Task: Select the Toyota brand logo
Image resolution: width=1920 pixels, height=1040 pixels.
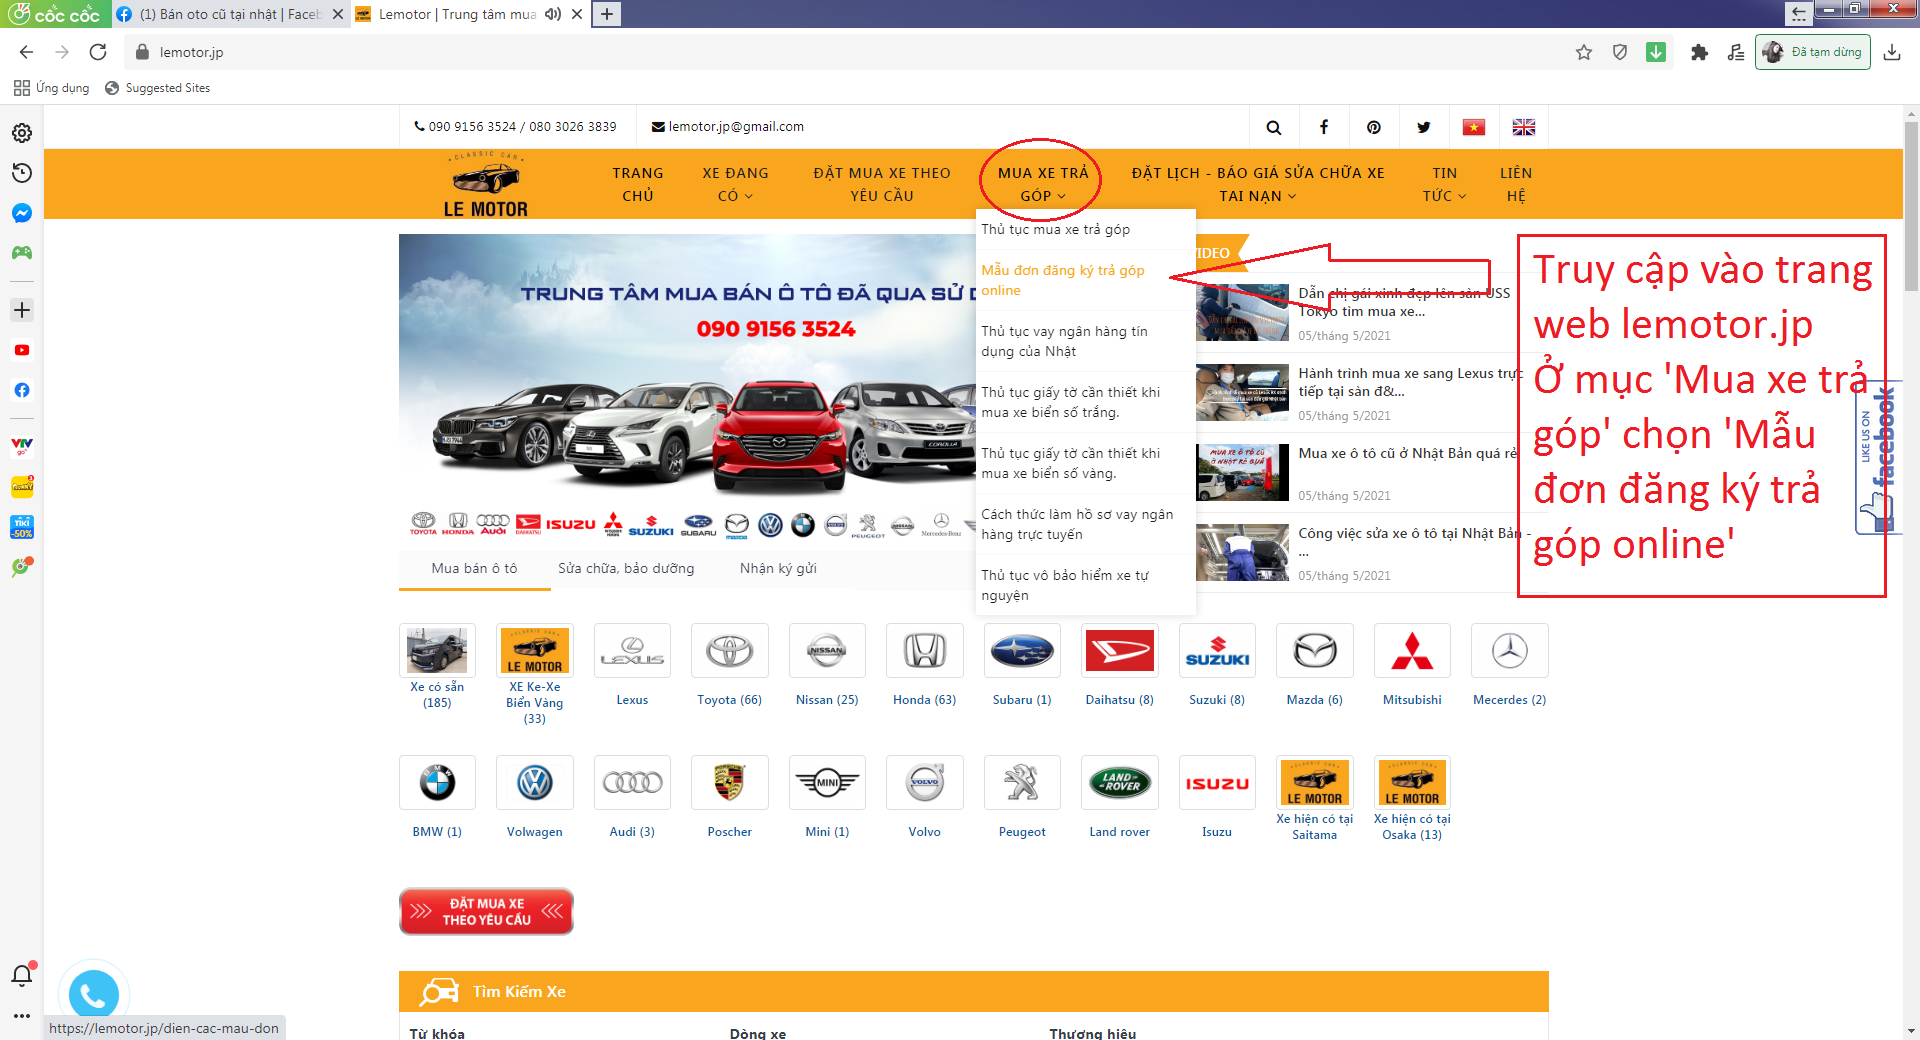Action: (x=730, y=651)
